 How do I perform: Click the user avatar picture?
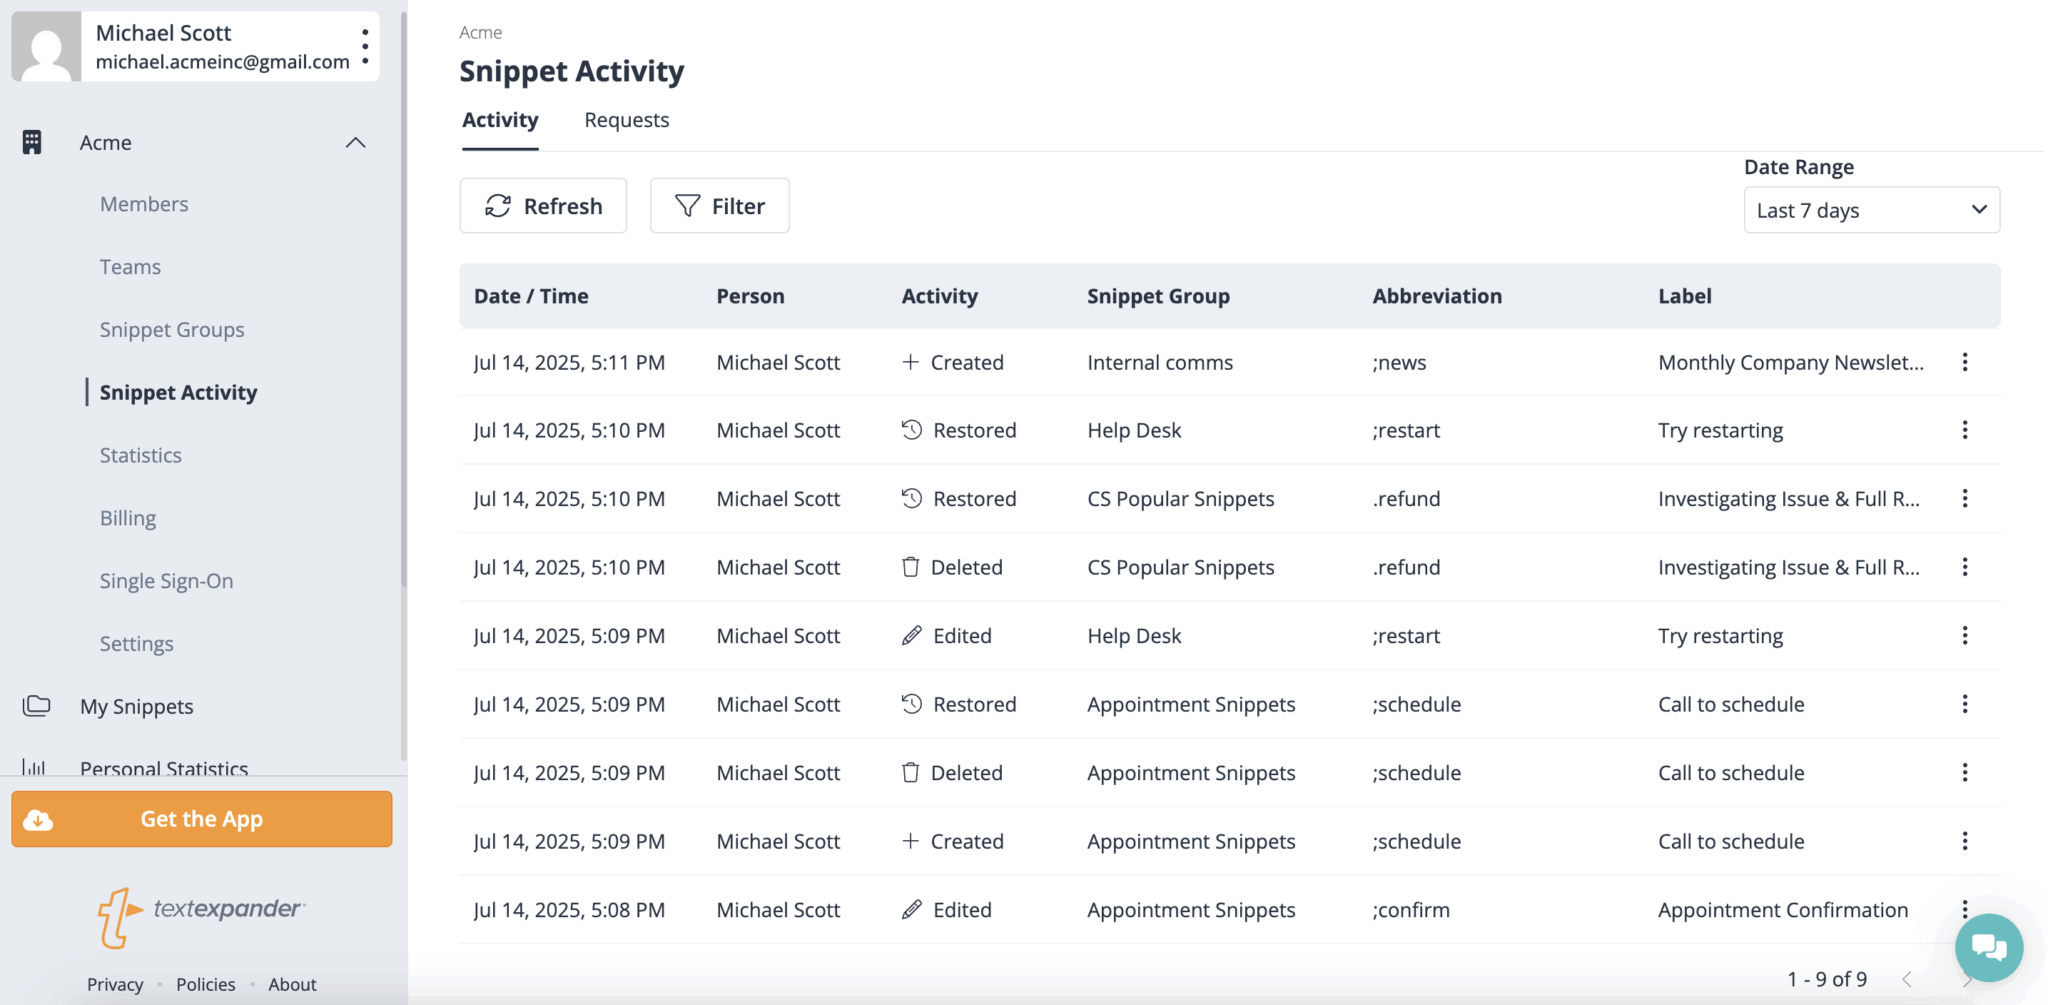(46, 46)
